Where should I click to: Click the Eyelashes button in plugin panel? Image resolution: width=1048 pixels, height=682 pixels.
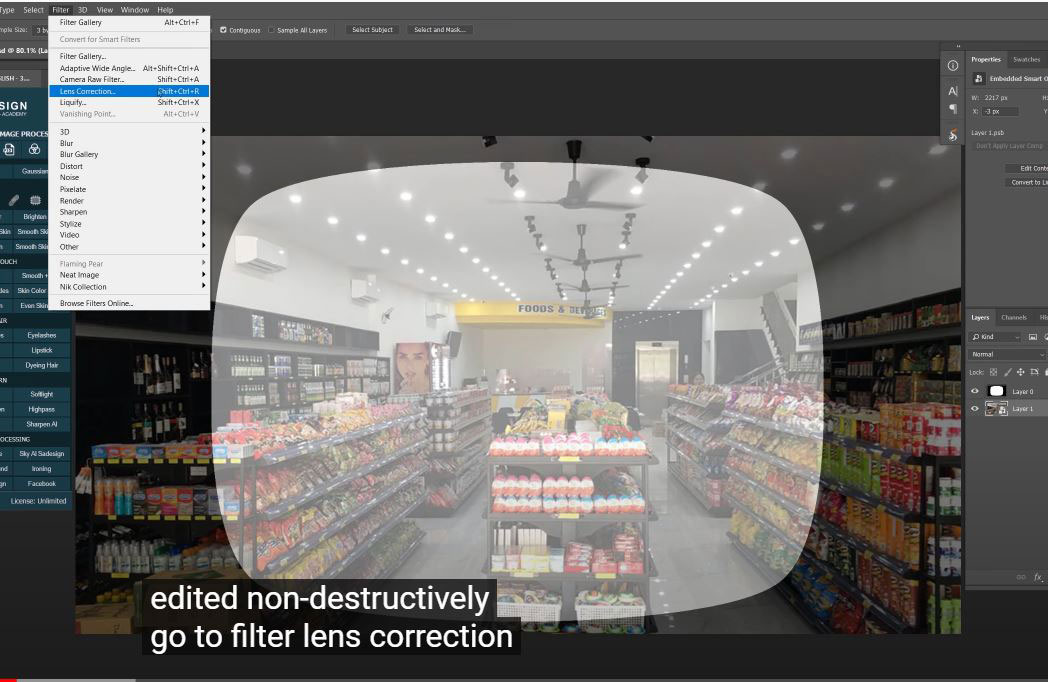[41, 336]
